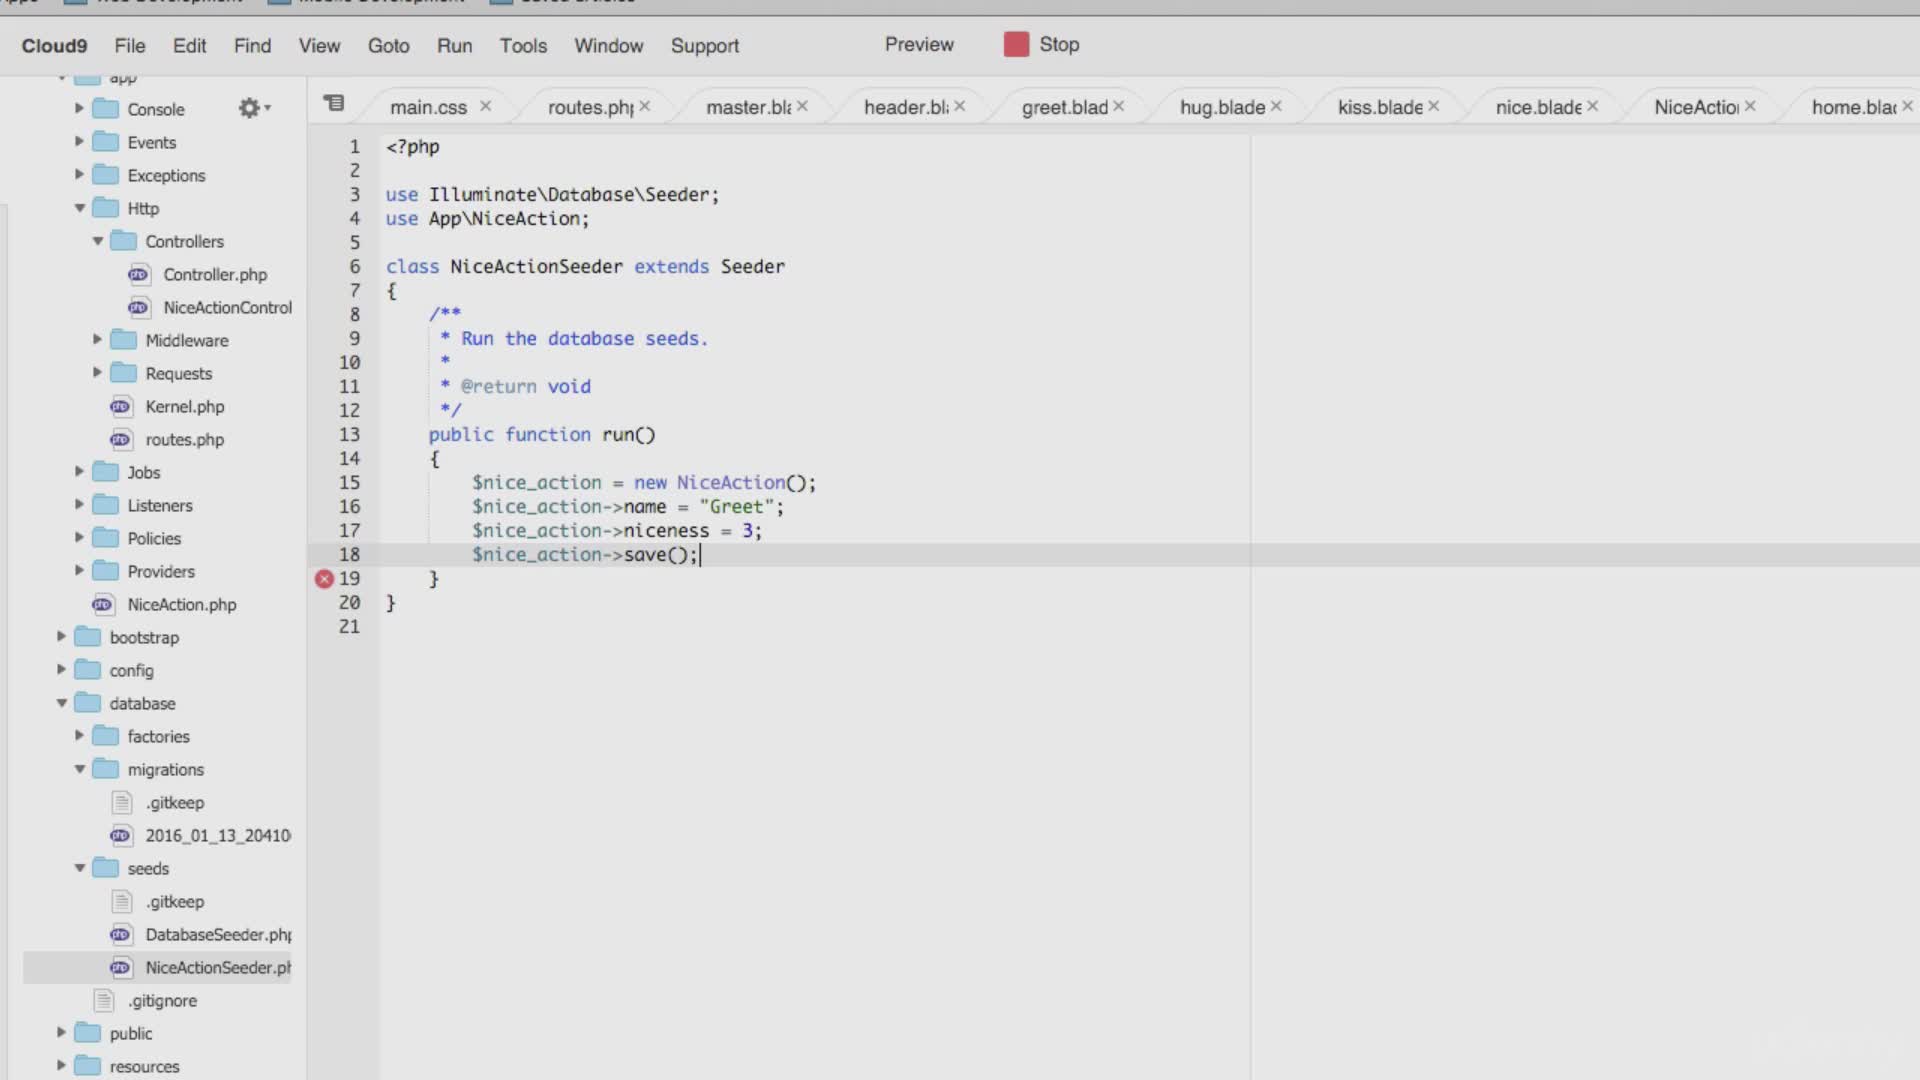Close the header.blade tab

click(960, 106)
